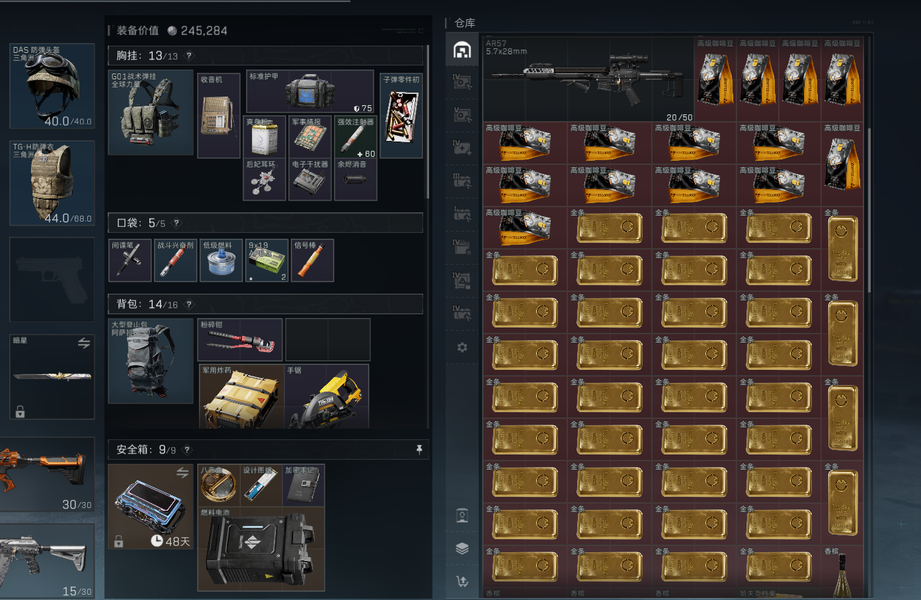Select the 后妃耳环 earrings item
The image size is (921, 600).
pyautogui.click(x=264, y=179)
